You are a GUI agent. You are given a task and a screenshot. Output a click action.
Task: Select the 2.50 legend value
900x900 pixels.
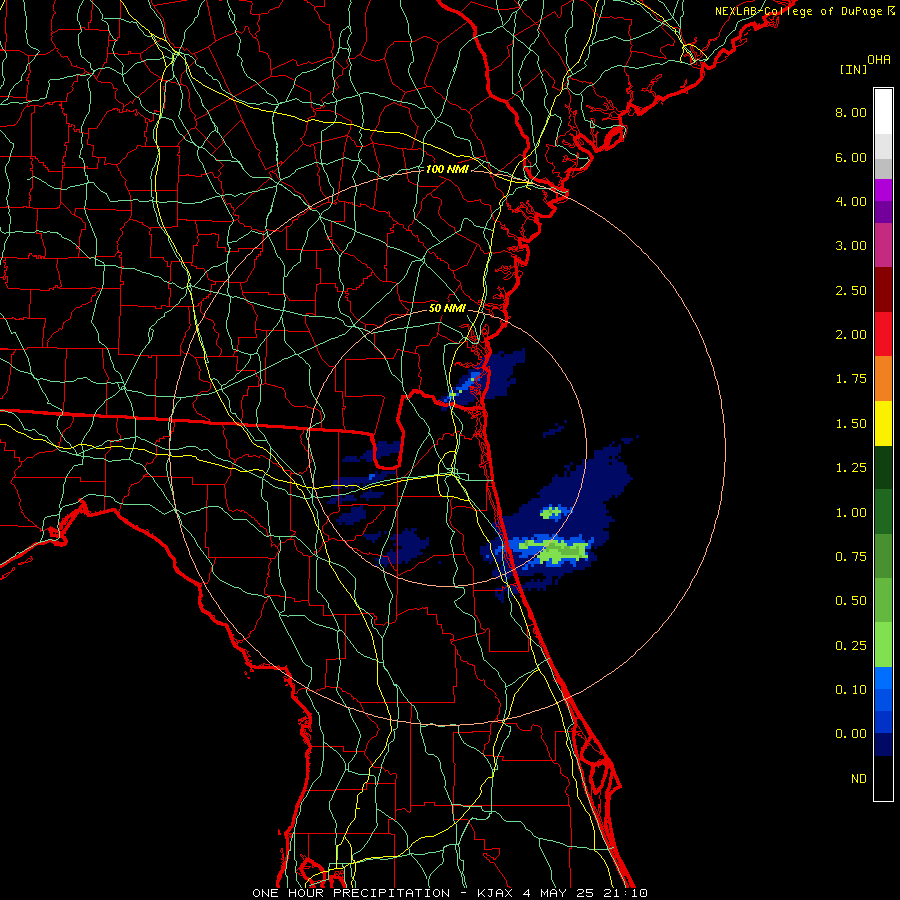851,290
